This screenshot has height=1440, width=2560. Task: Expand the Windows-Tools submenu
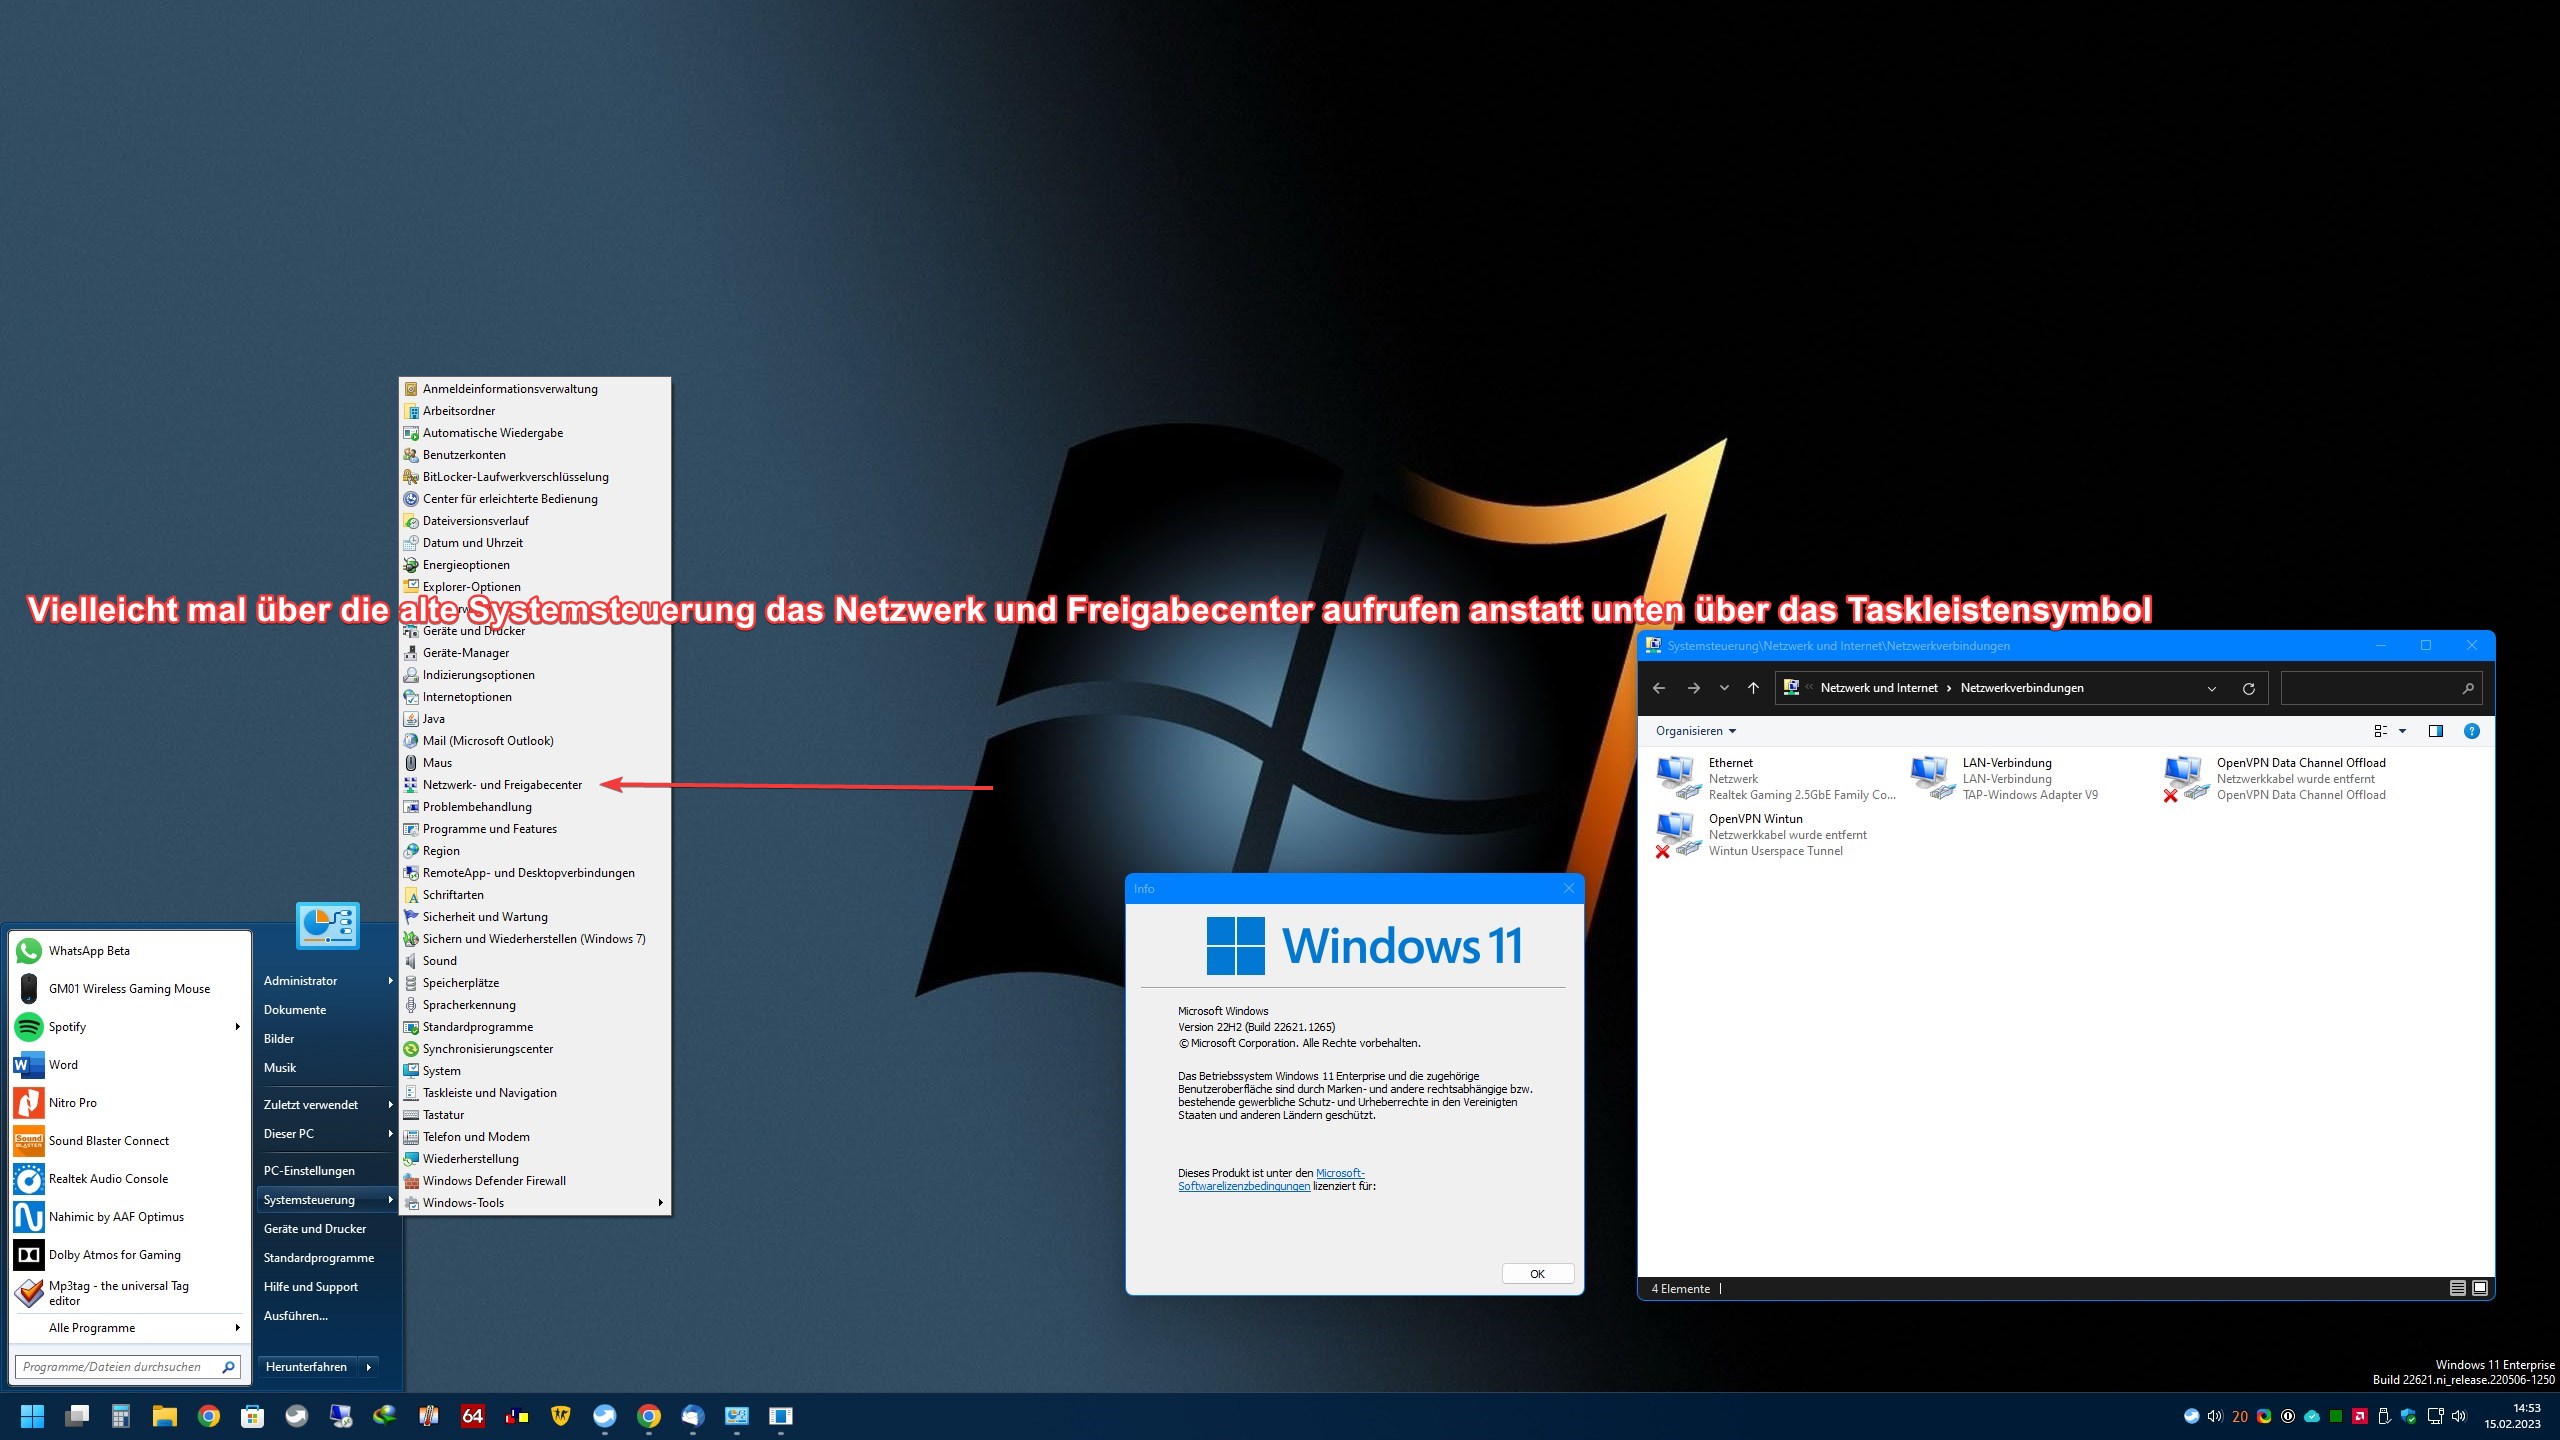(x=535, y=1203)
